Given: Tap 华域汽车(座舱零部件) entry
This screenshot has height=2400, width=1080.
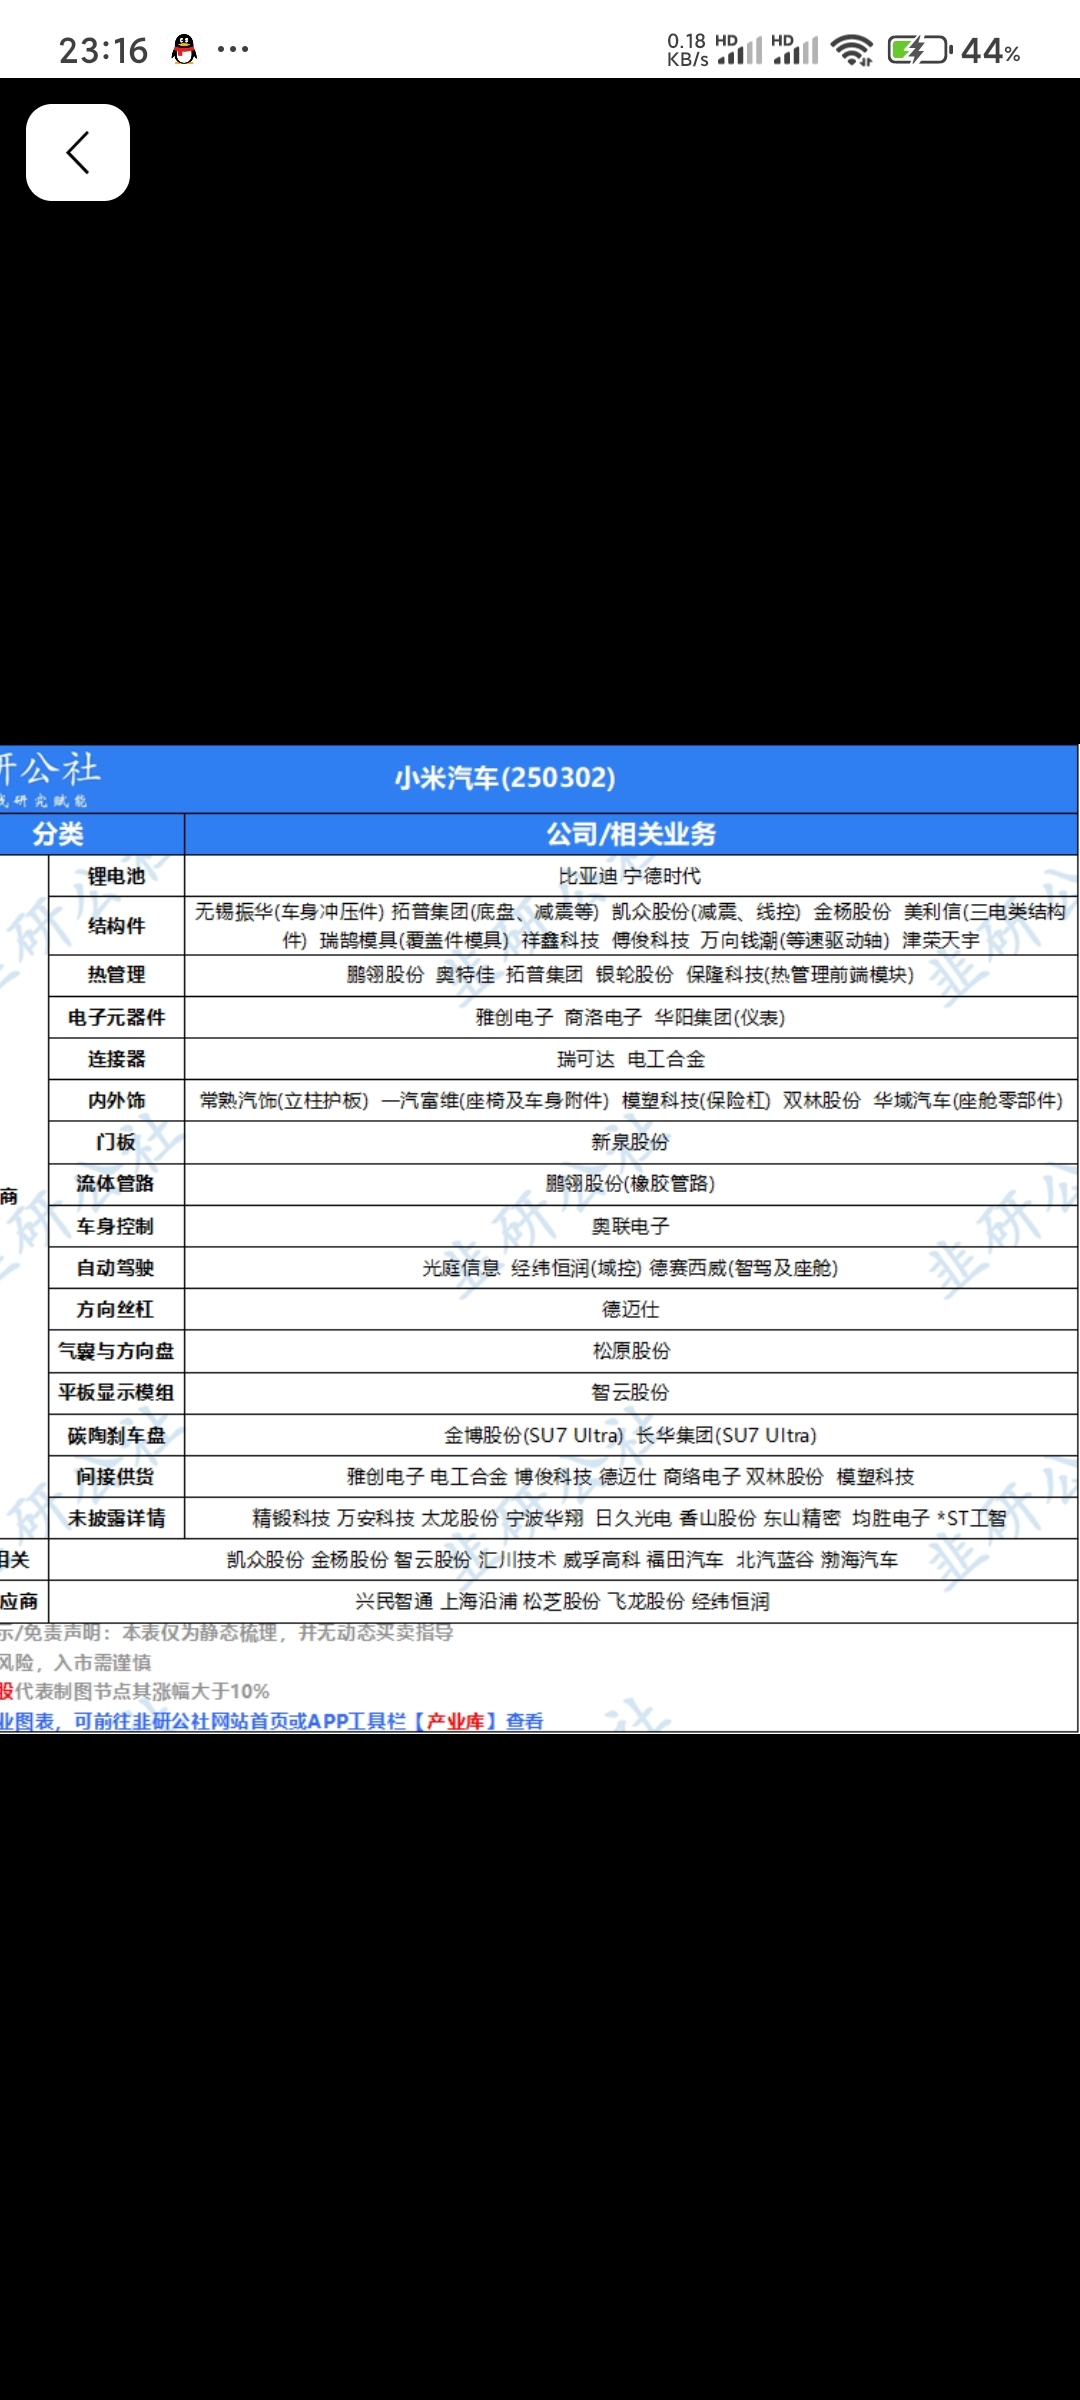Looking at the screenshot, I should (968, 1100).
